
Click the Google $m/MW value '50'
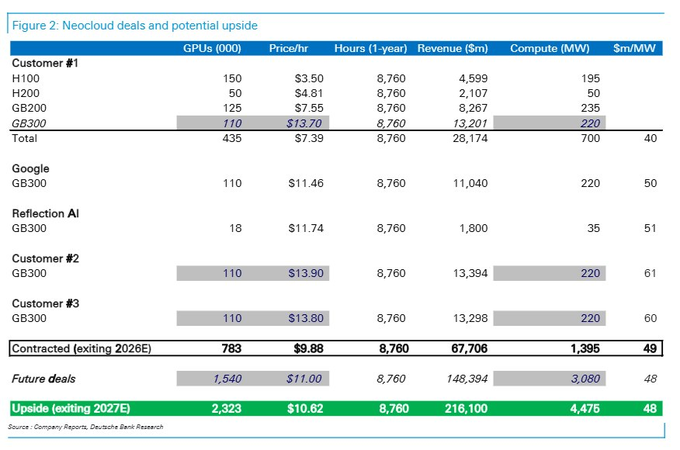(x=651, y=183)
